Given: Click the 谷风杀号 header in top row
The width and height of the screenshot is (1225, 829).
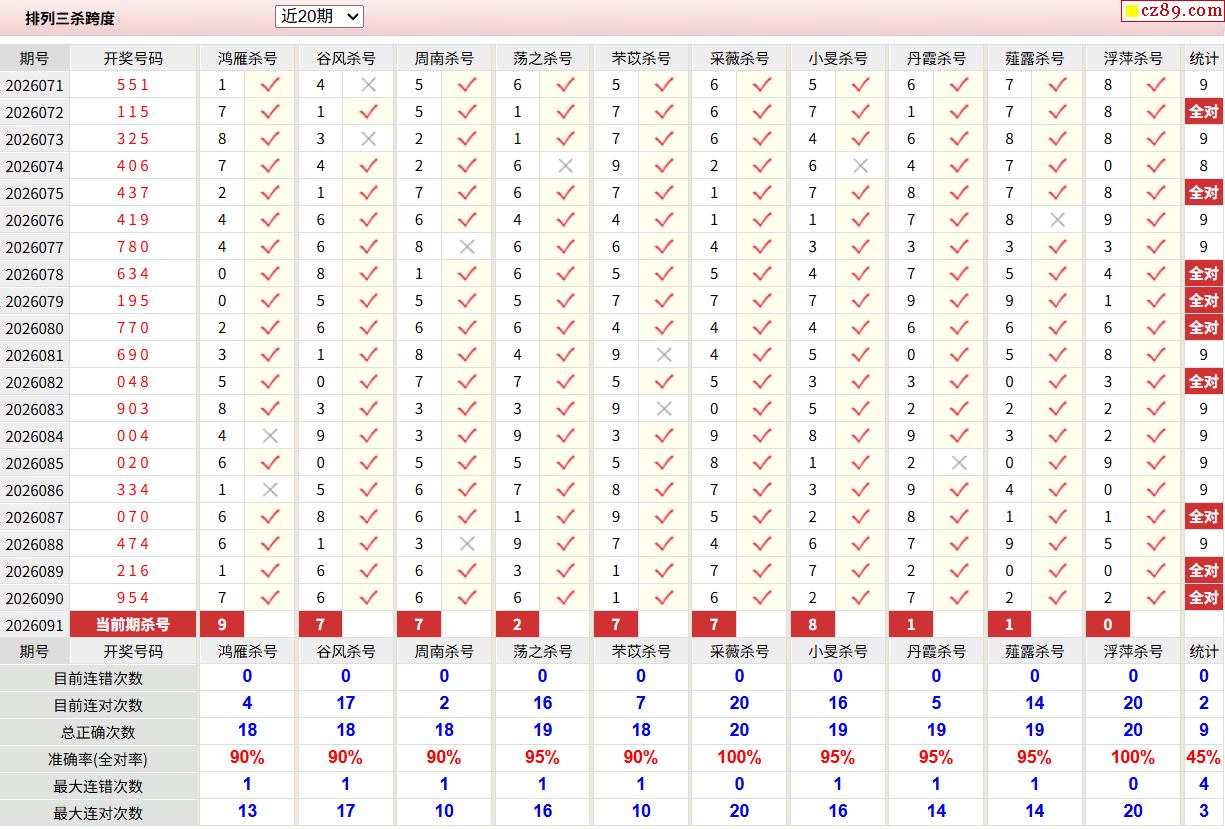Looking at the screenshot, I should click(x=346, y=58).
